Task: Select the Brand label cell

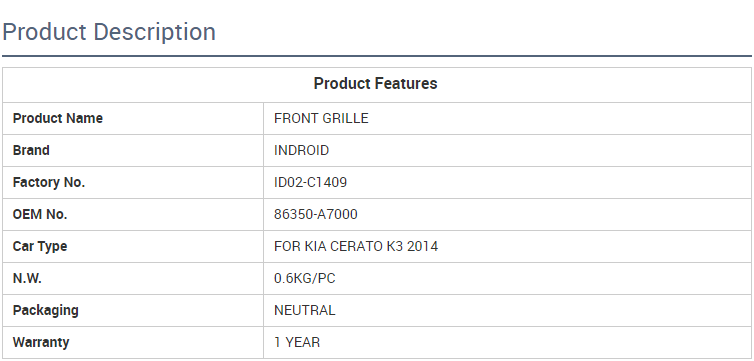Action: [133, 150]
